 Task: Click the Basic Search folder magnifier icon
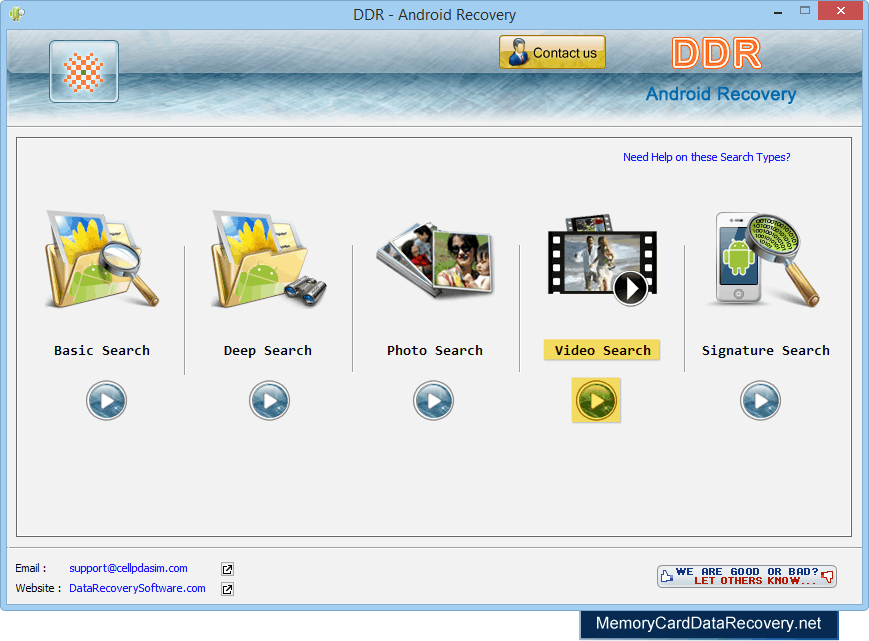click(102, 259)
